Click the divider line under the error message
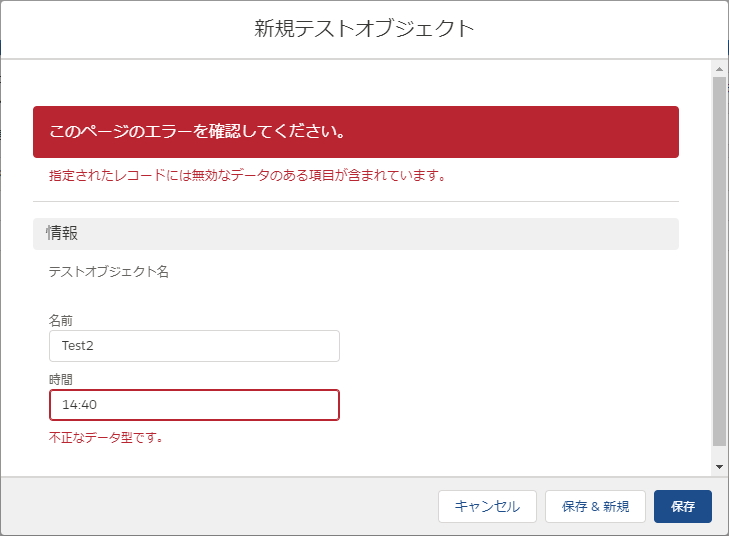 tap(356, 201)
